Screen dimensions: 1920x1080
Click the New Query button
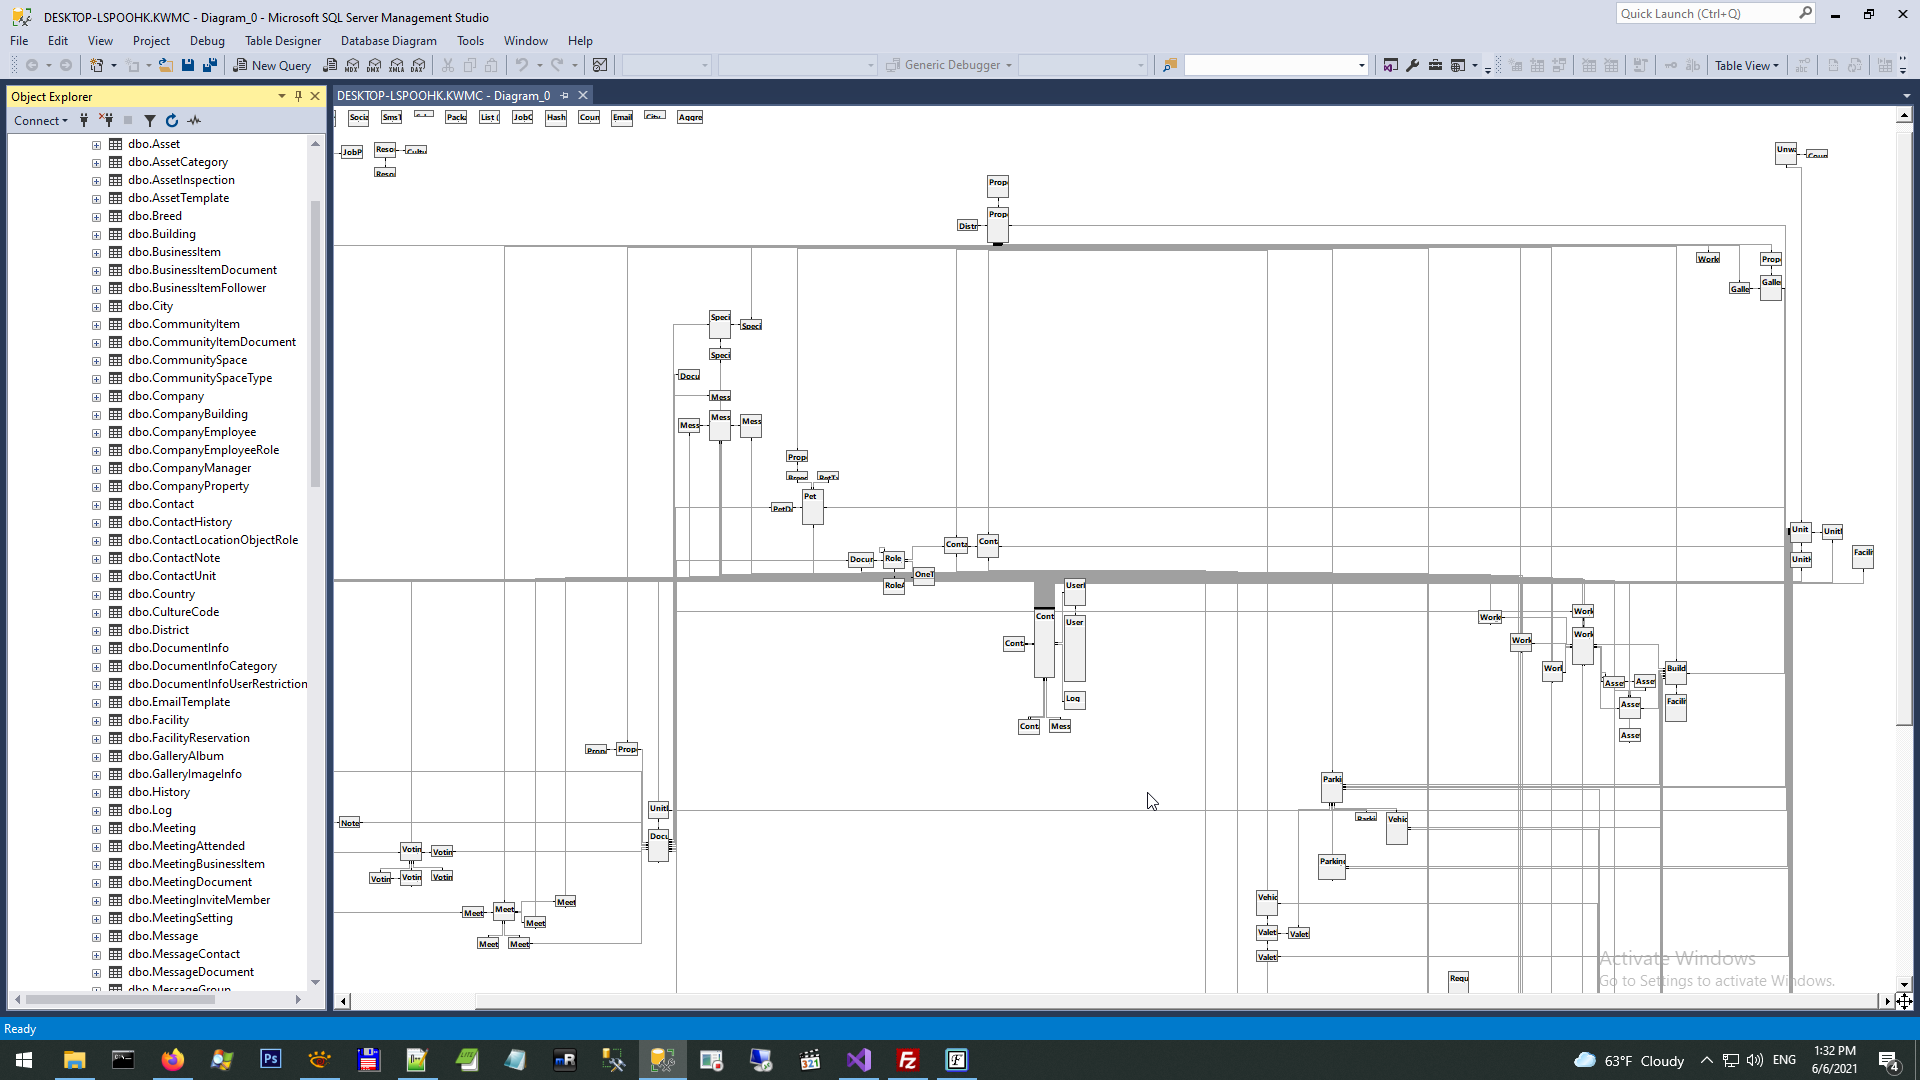click(x=272, y=66)
